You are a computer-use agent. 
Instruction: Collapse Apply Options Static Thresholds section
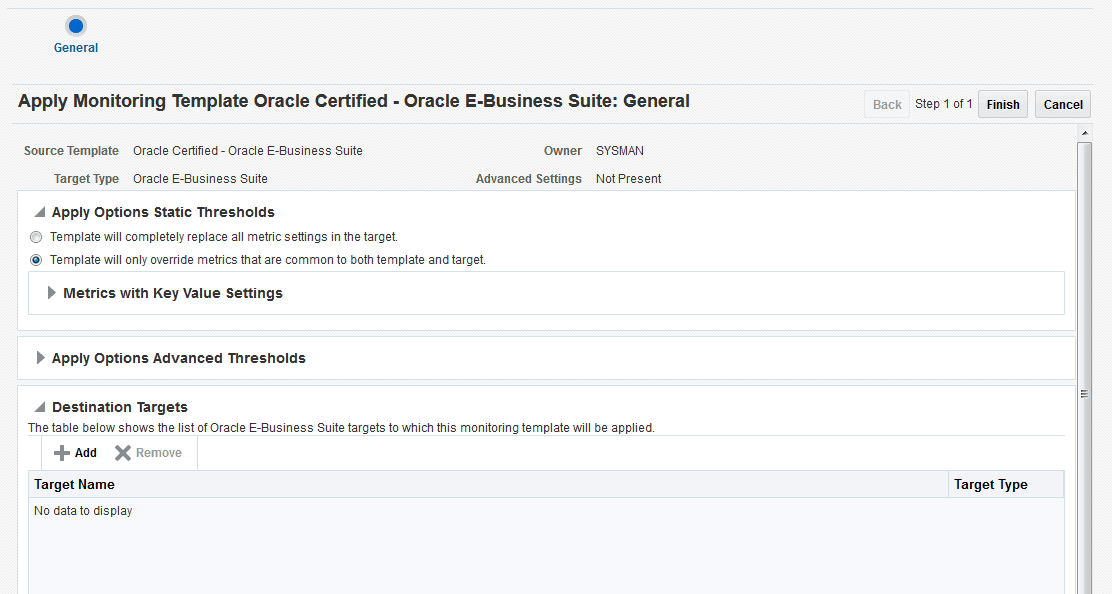40,212
